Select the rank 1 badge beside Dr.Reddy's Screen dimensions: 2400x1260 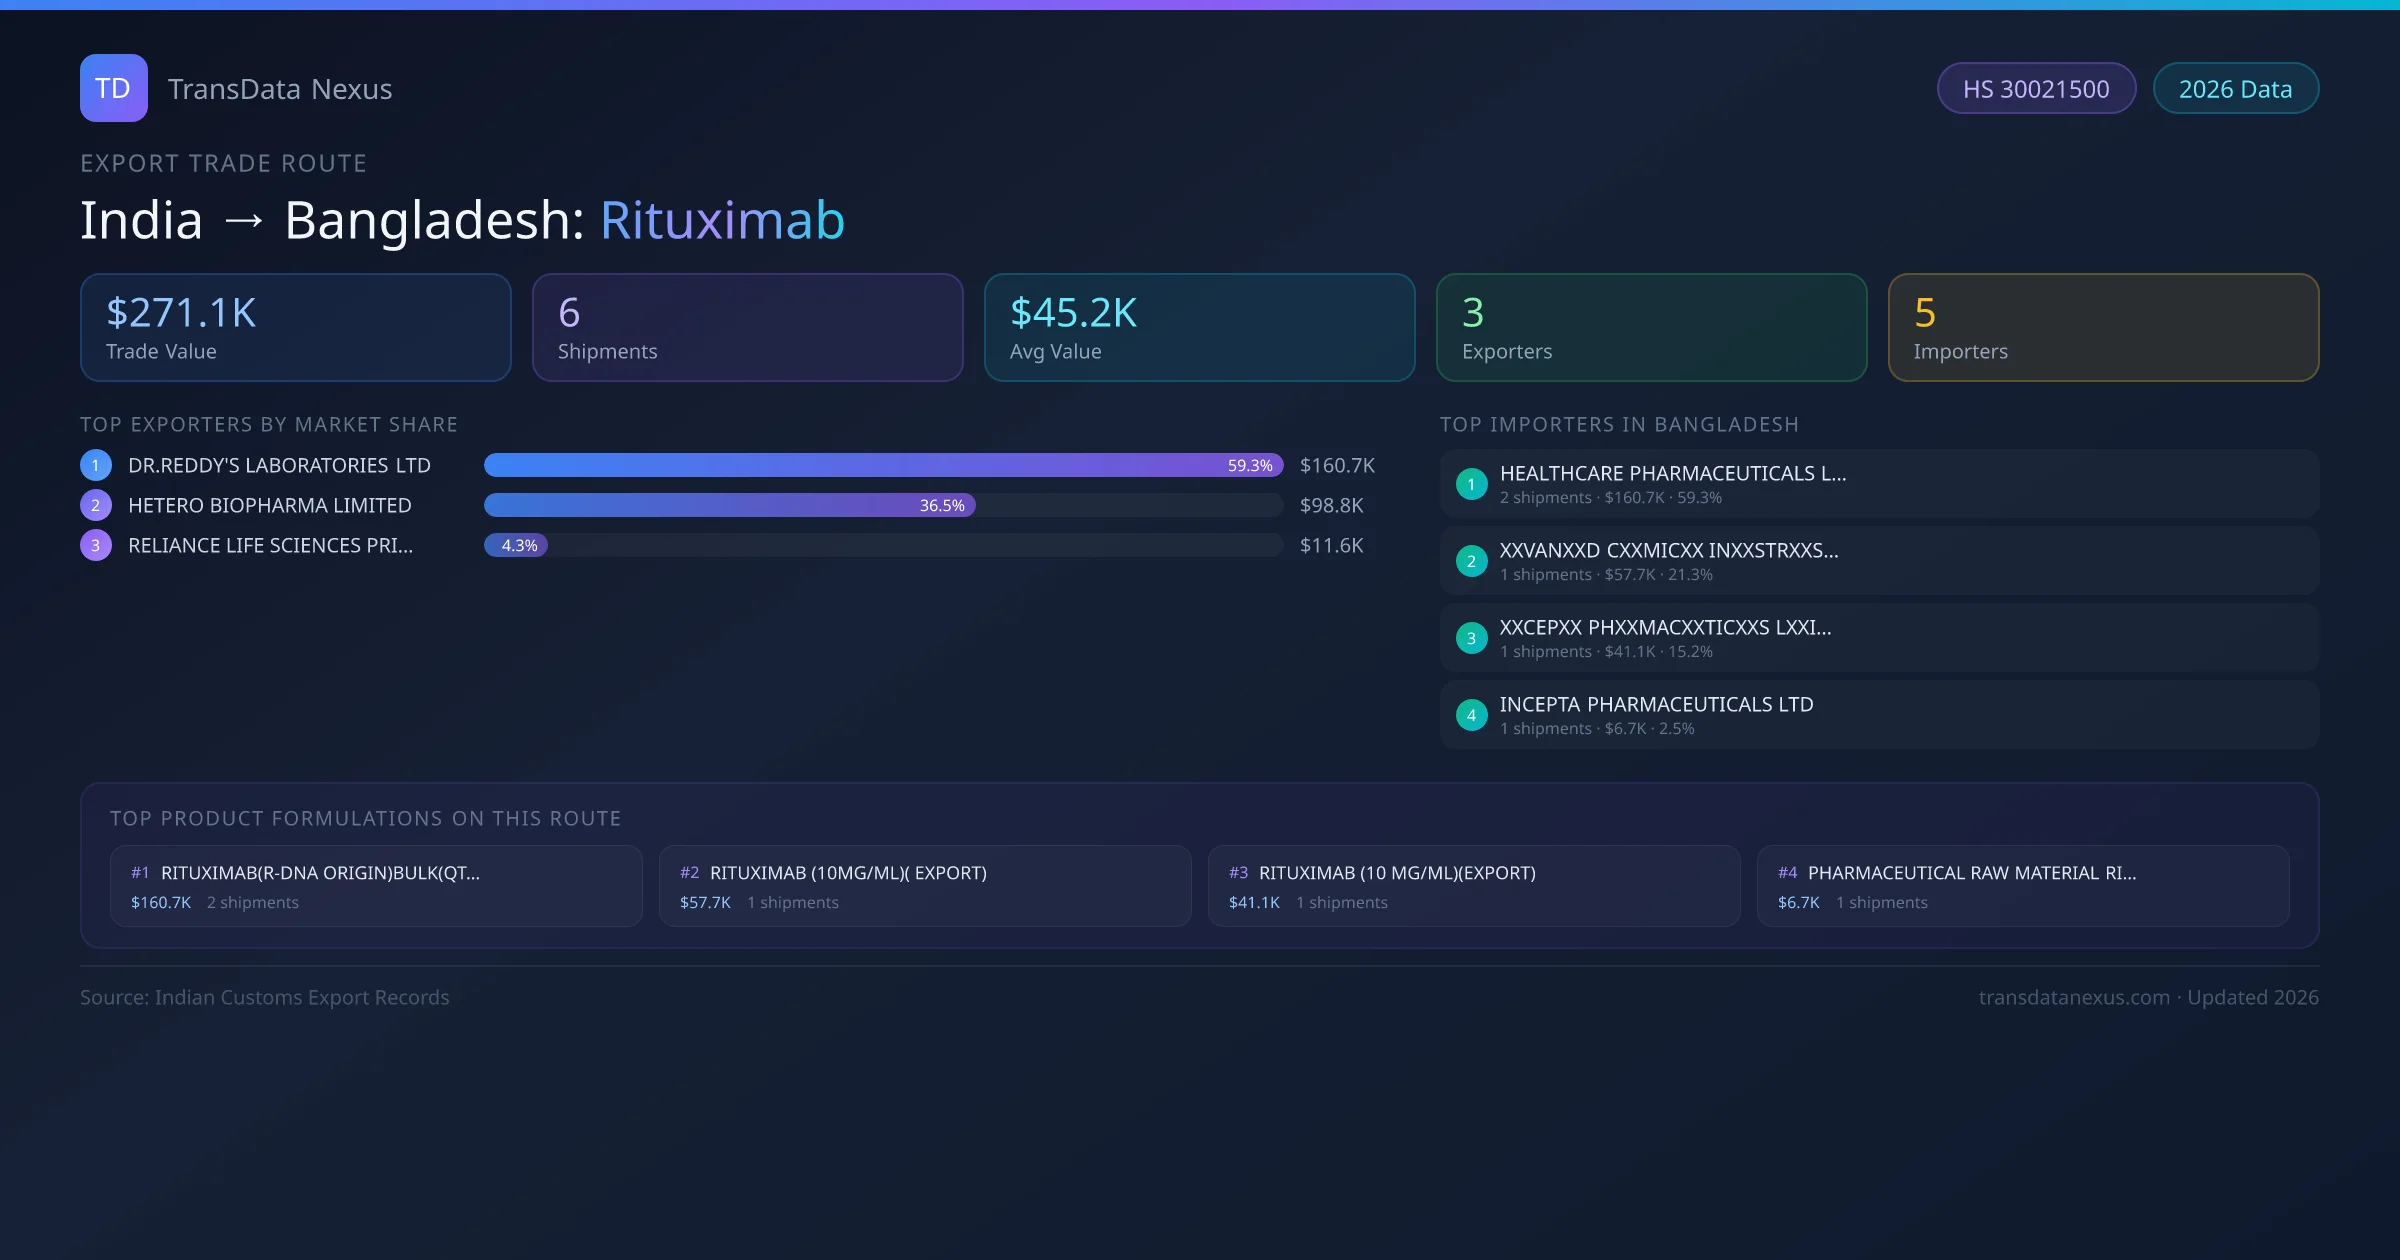pyautogui.click(x=95, y=464)
